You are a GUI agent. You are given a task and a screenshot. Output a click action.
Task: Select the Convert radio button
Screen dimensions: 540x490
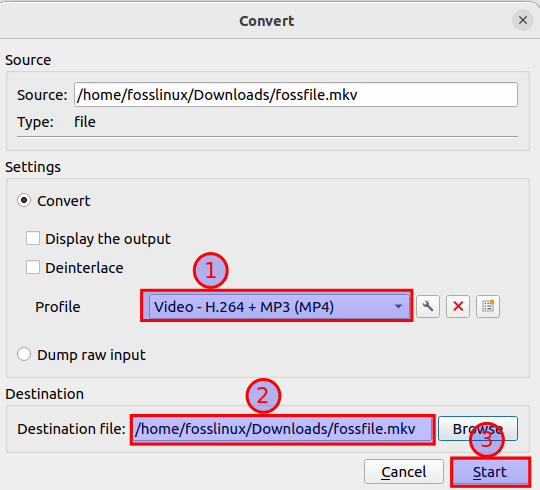[x=24, y=200]
